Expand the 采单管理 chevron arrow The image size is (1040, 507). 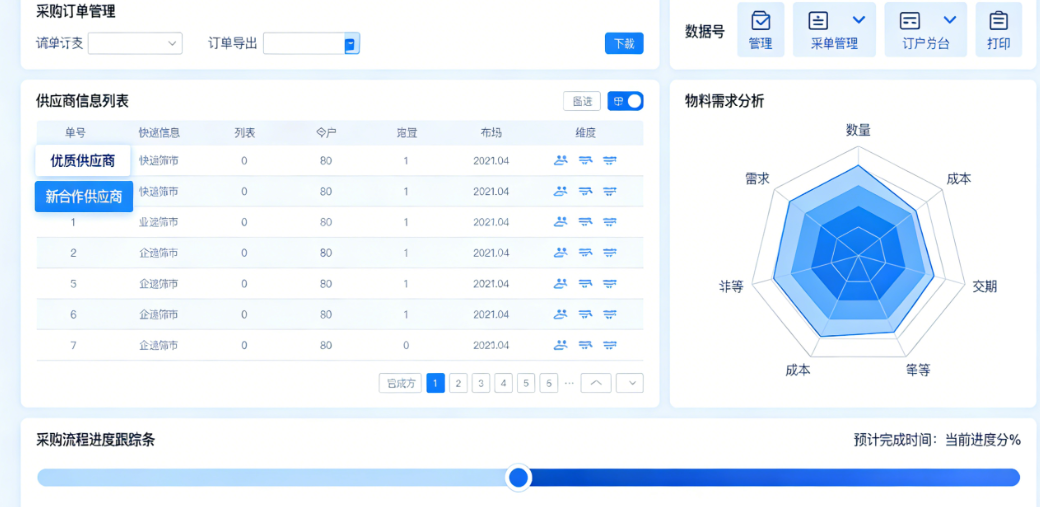click(858, 20)
